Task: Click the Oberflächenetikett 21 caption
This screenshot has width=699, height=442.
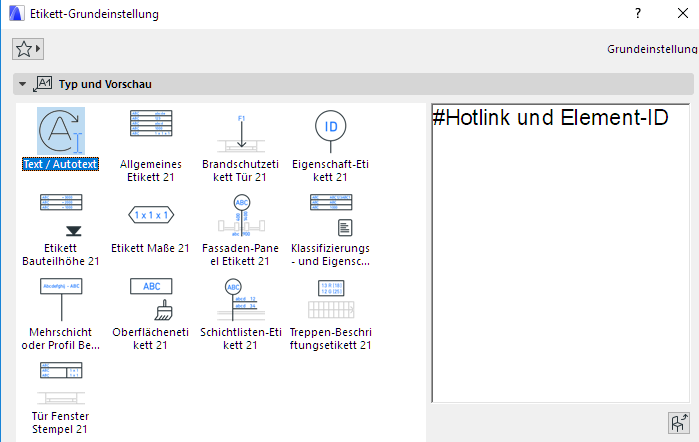Action: (151, 339)
